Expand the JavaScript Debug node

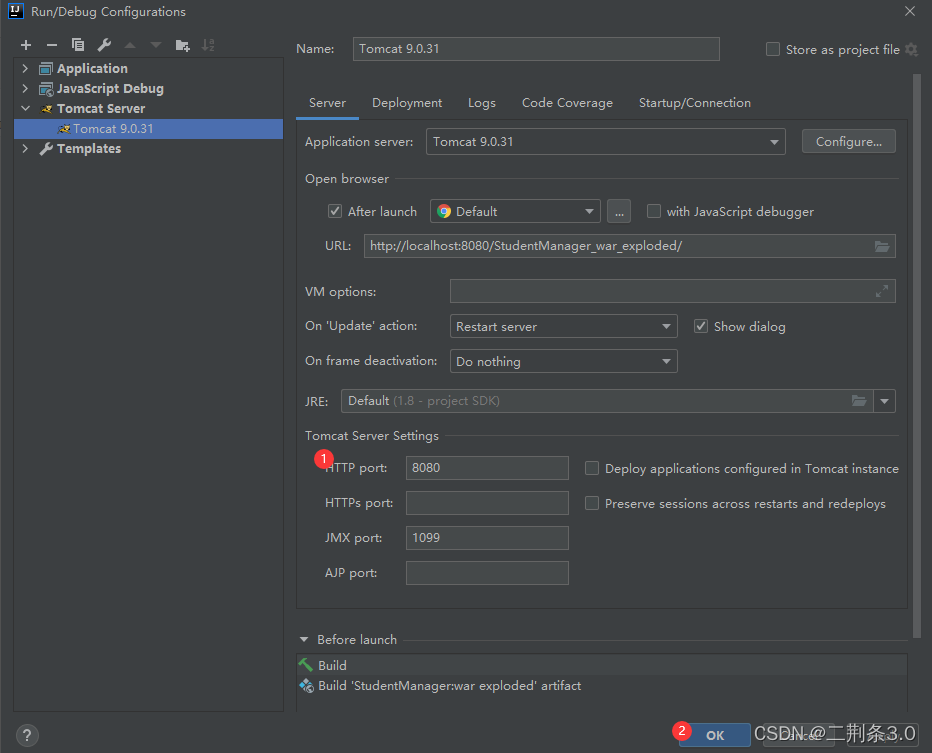(25, 89)
